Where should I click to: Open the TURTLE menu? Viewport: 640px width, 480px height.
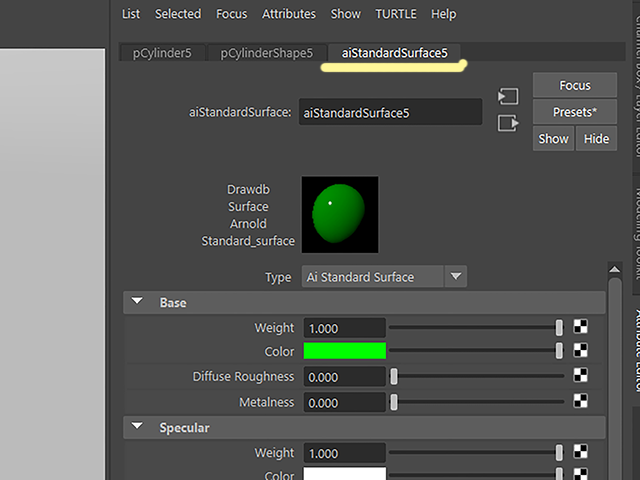(396, 14)
